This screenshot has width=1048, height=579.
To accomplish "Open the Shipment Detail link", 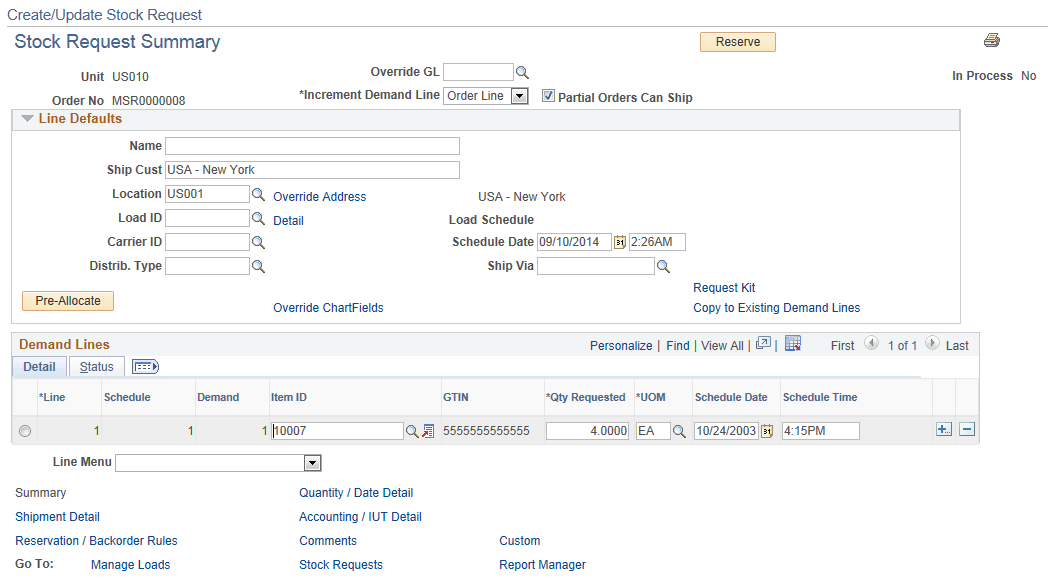I will coord(57,516).
